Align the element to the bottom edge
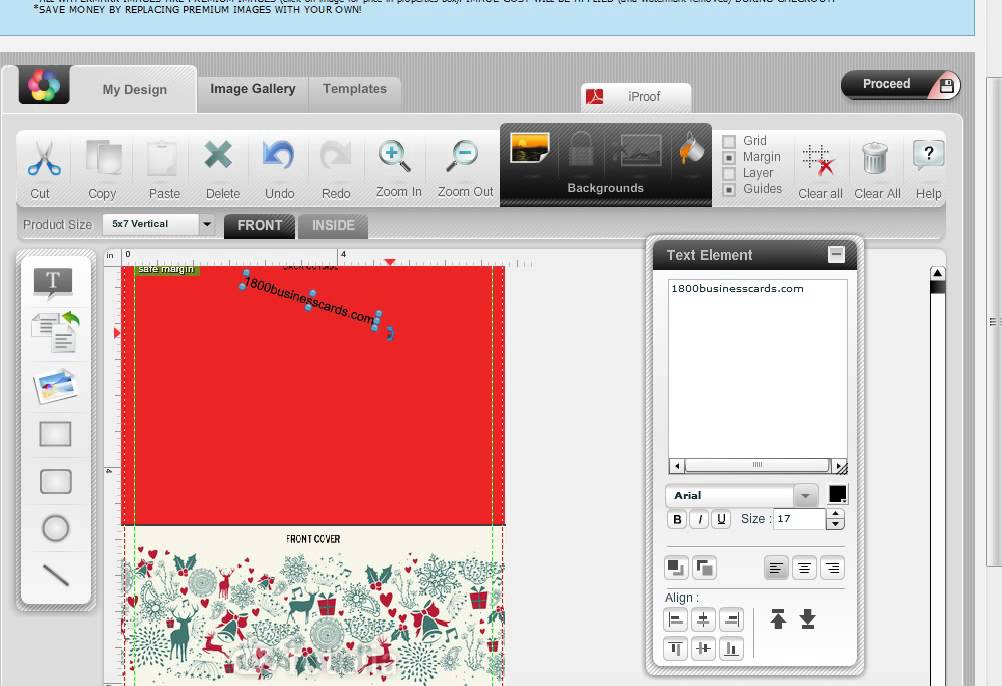The width and height of the screenshot is (1002, 686). 731,649
